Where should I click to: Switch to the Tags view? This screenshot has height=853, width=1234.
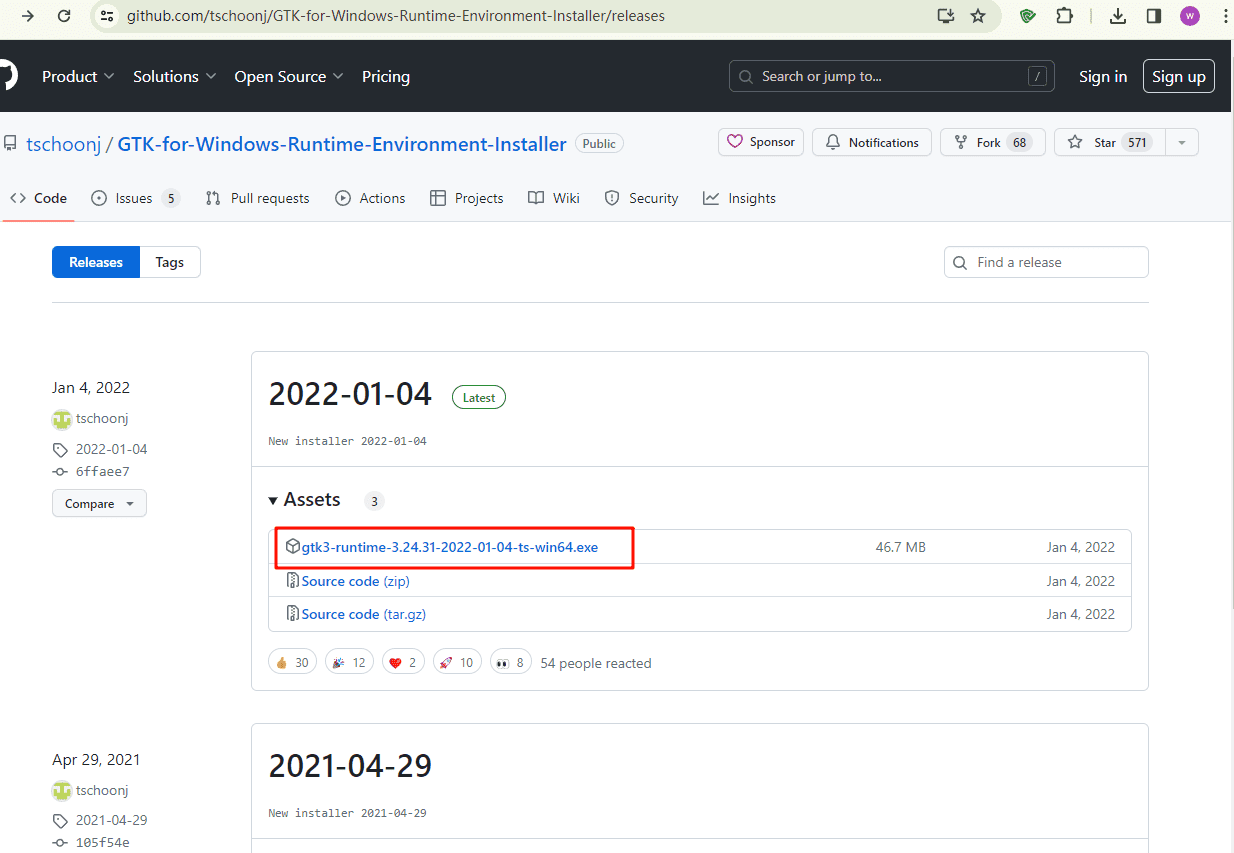pos(170,262)
